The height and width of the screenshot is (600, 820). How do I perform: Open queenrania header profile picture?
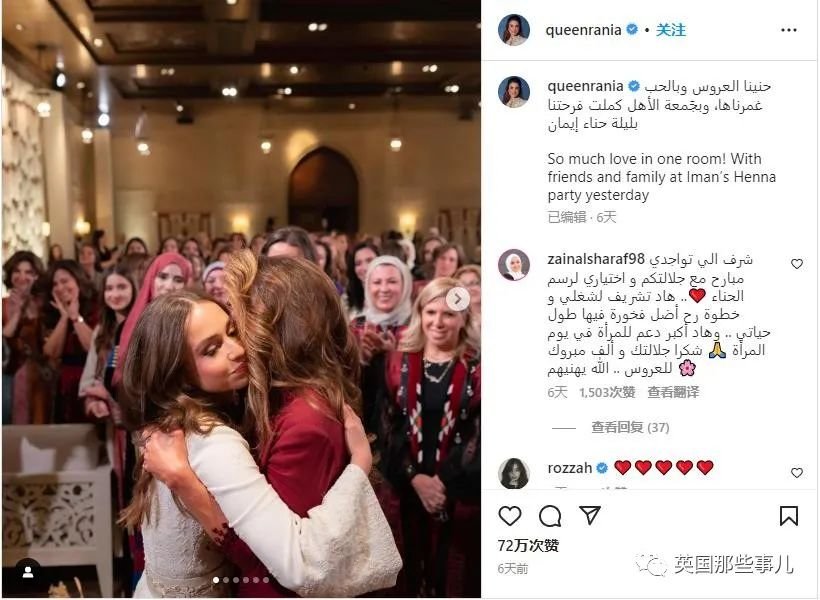(x=514, y=30)
